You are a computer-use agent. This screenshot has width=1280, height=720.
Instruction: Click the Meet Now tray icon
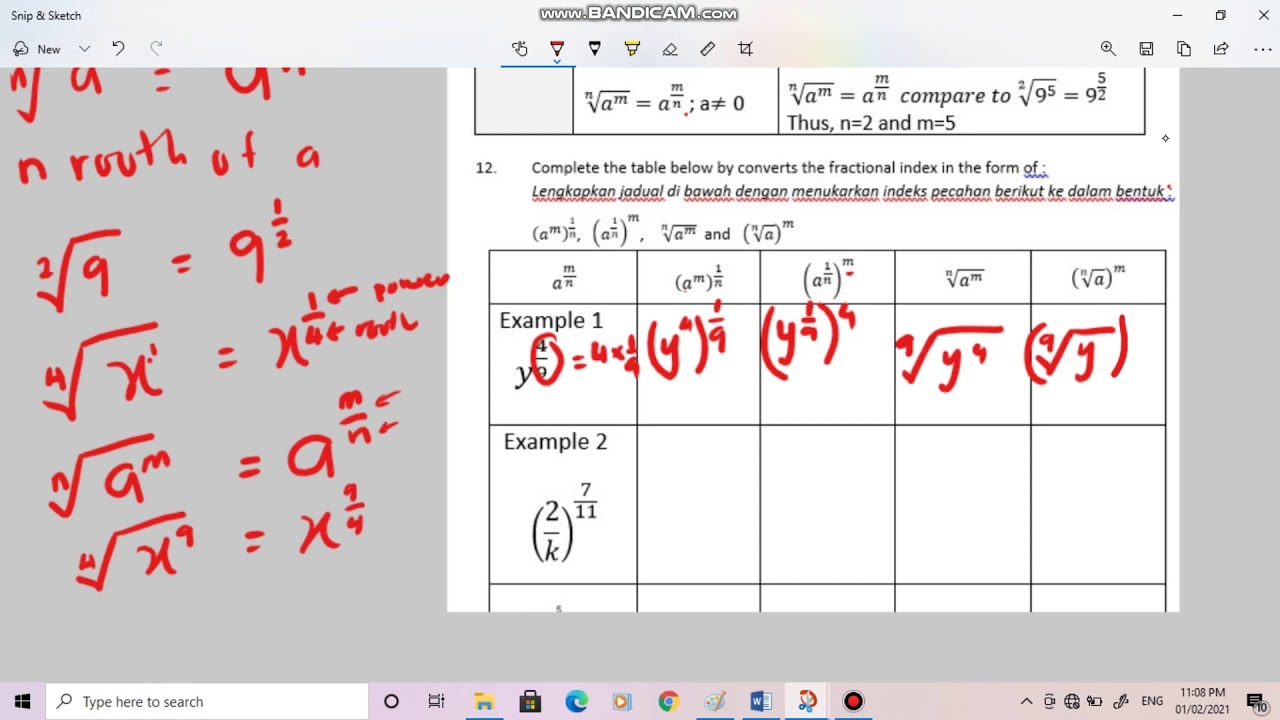pyautogui.click(x=1049, y=701)
